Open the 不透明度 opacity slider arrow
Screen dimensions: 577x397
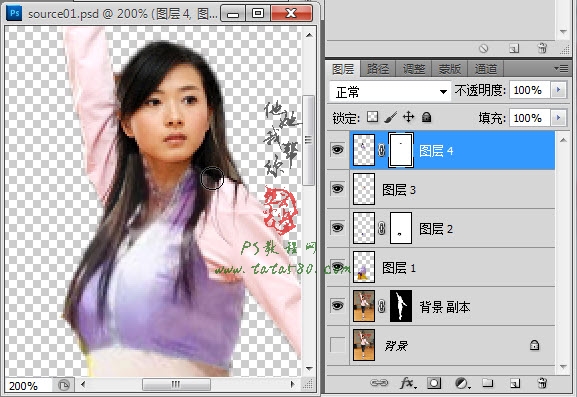point(559,90)
